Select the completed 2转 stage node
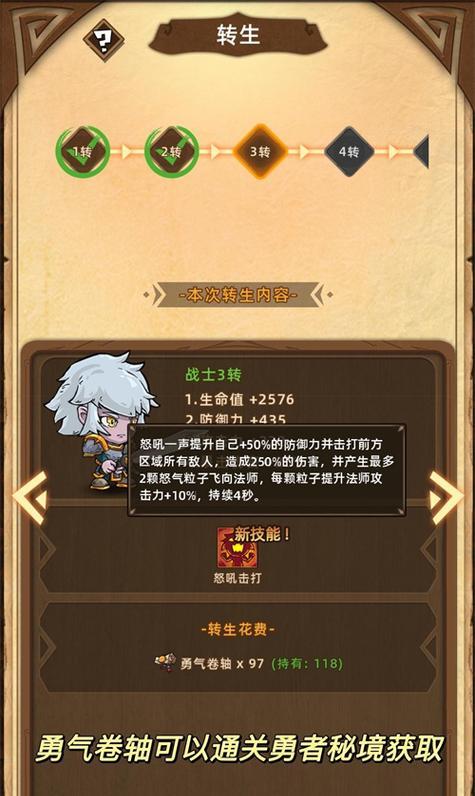 [172, 152]
